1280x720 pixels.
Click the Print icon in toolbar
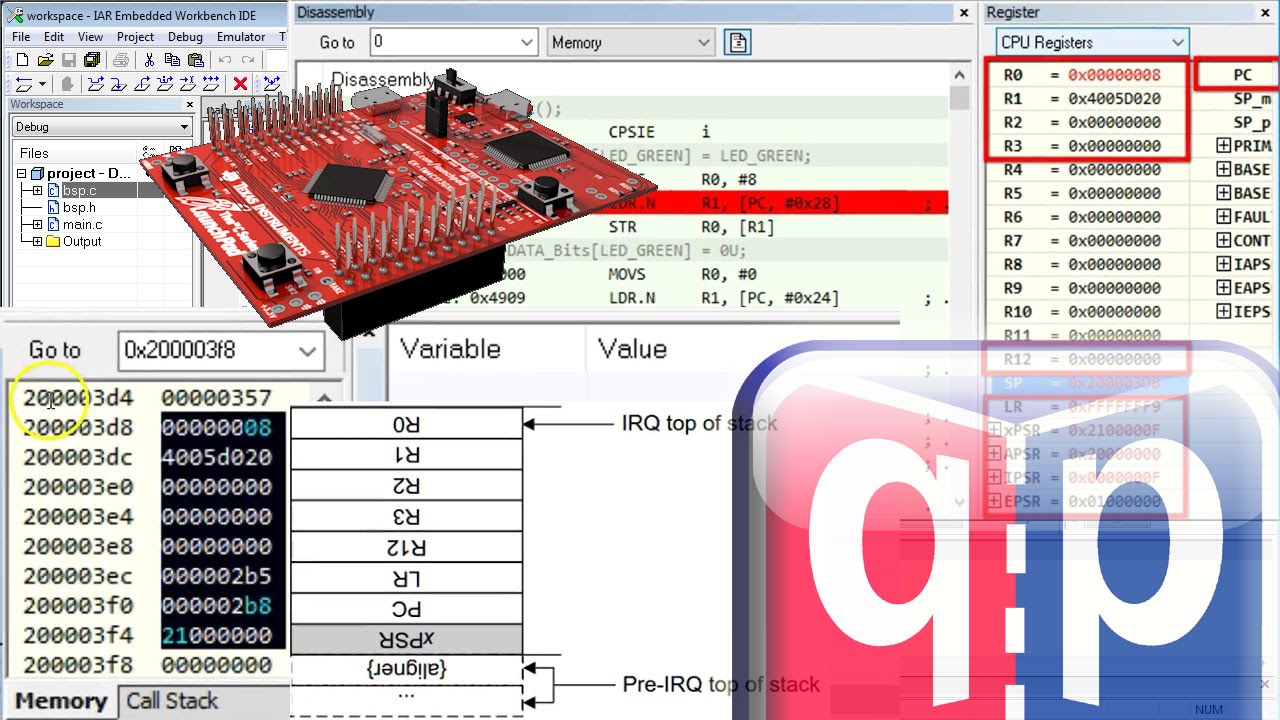pos(121,60)
